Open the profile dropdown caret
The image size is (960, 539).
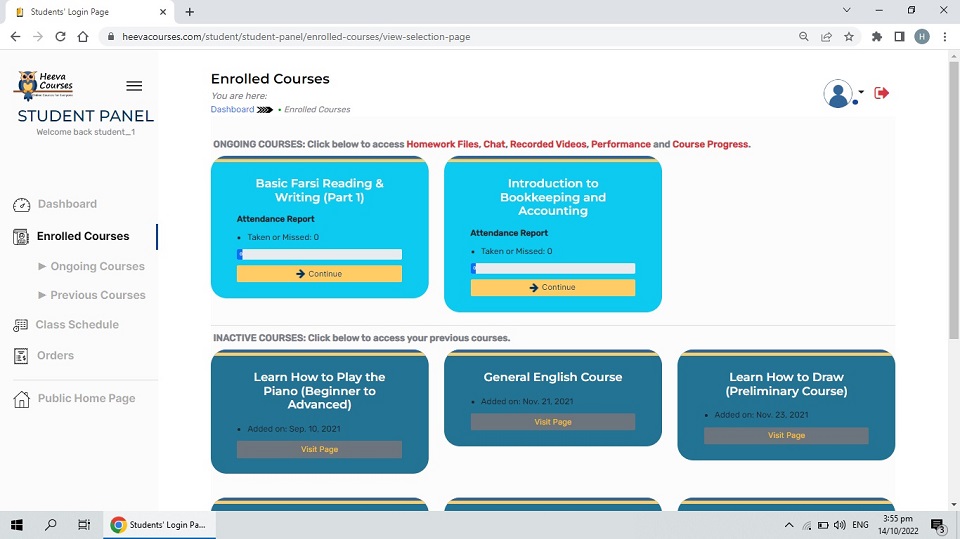click(x=861, y=92)
